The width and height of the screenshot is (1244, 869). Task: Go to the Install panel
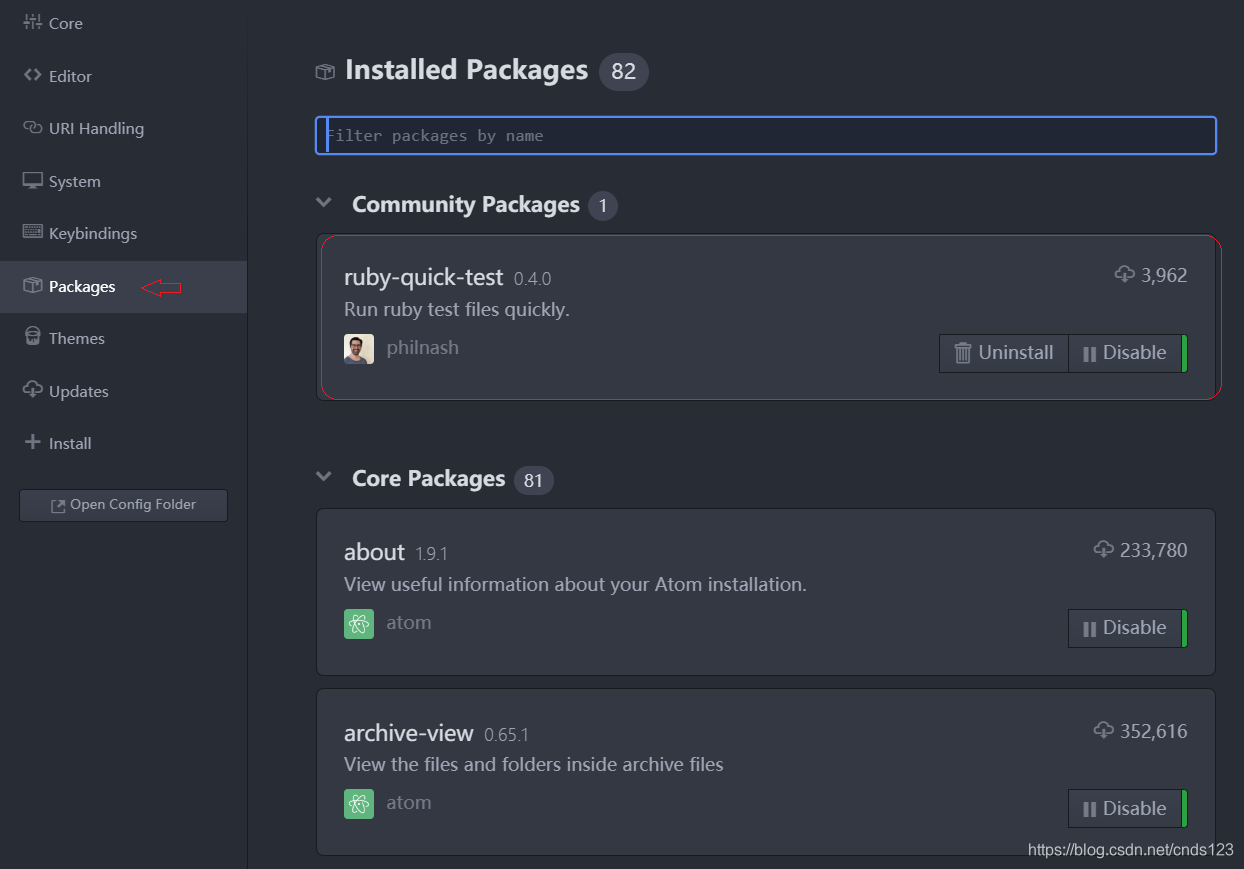tap(69, 443)
